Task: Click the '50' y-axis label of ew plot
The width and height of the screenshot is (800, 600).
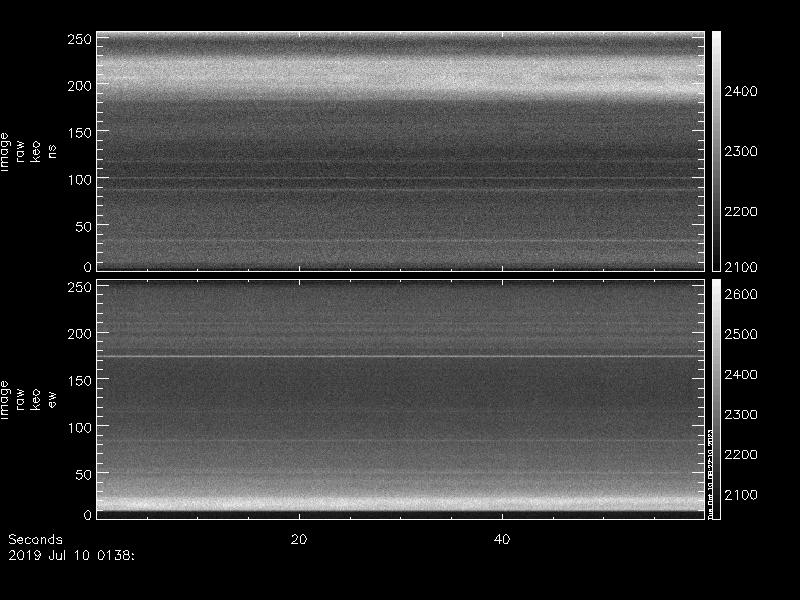Action: 83,474
